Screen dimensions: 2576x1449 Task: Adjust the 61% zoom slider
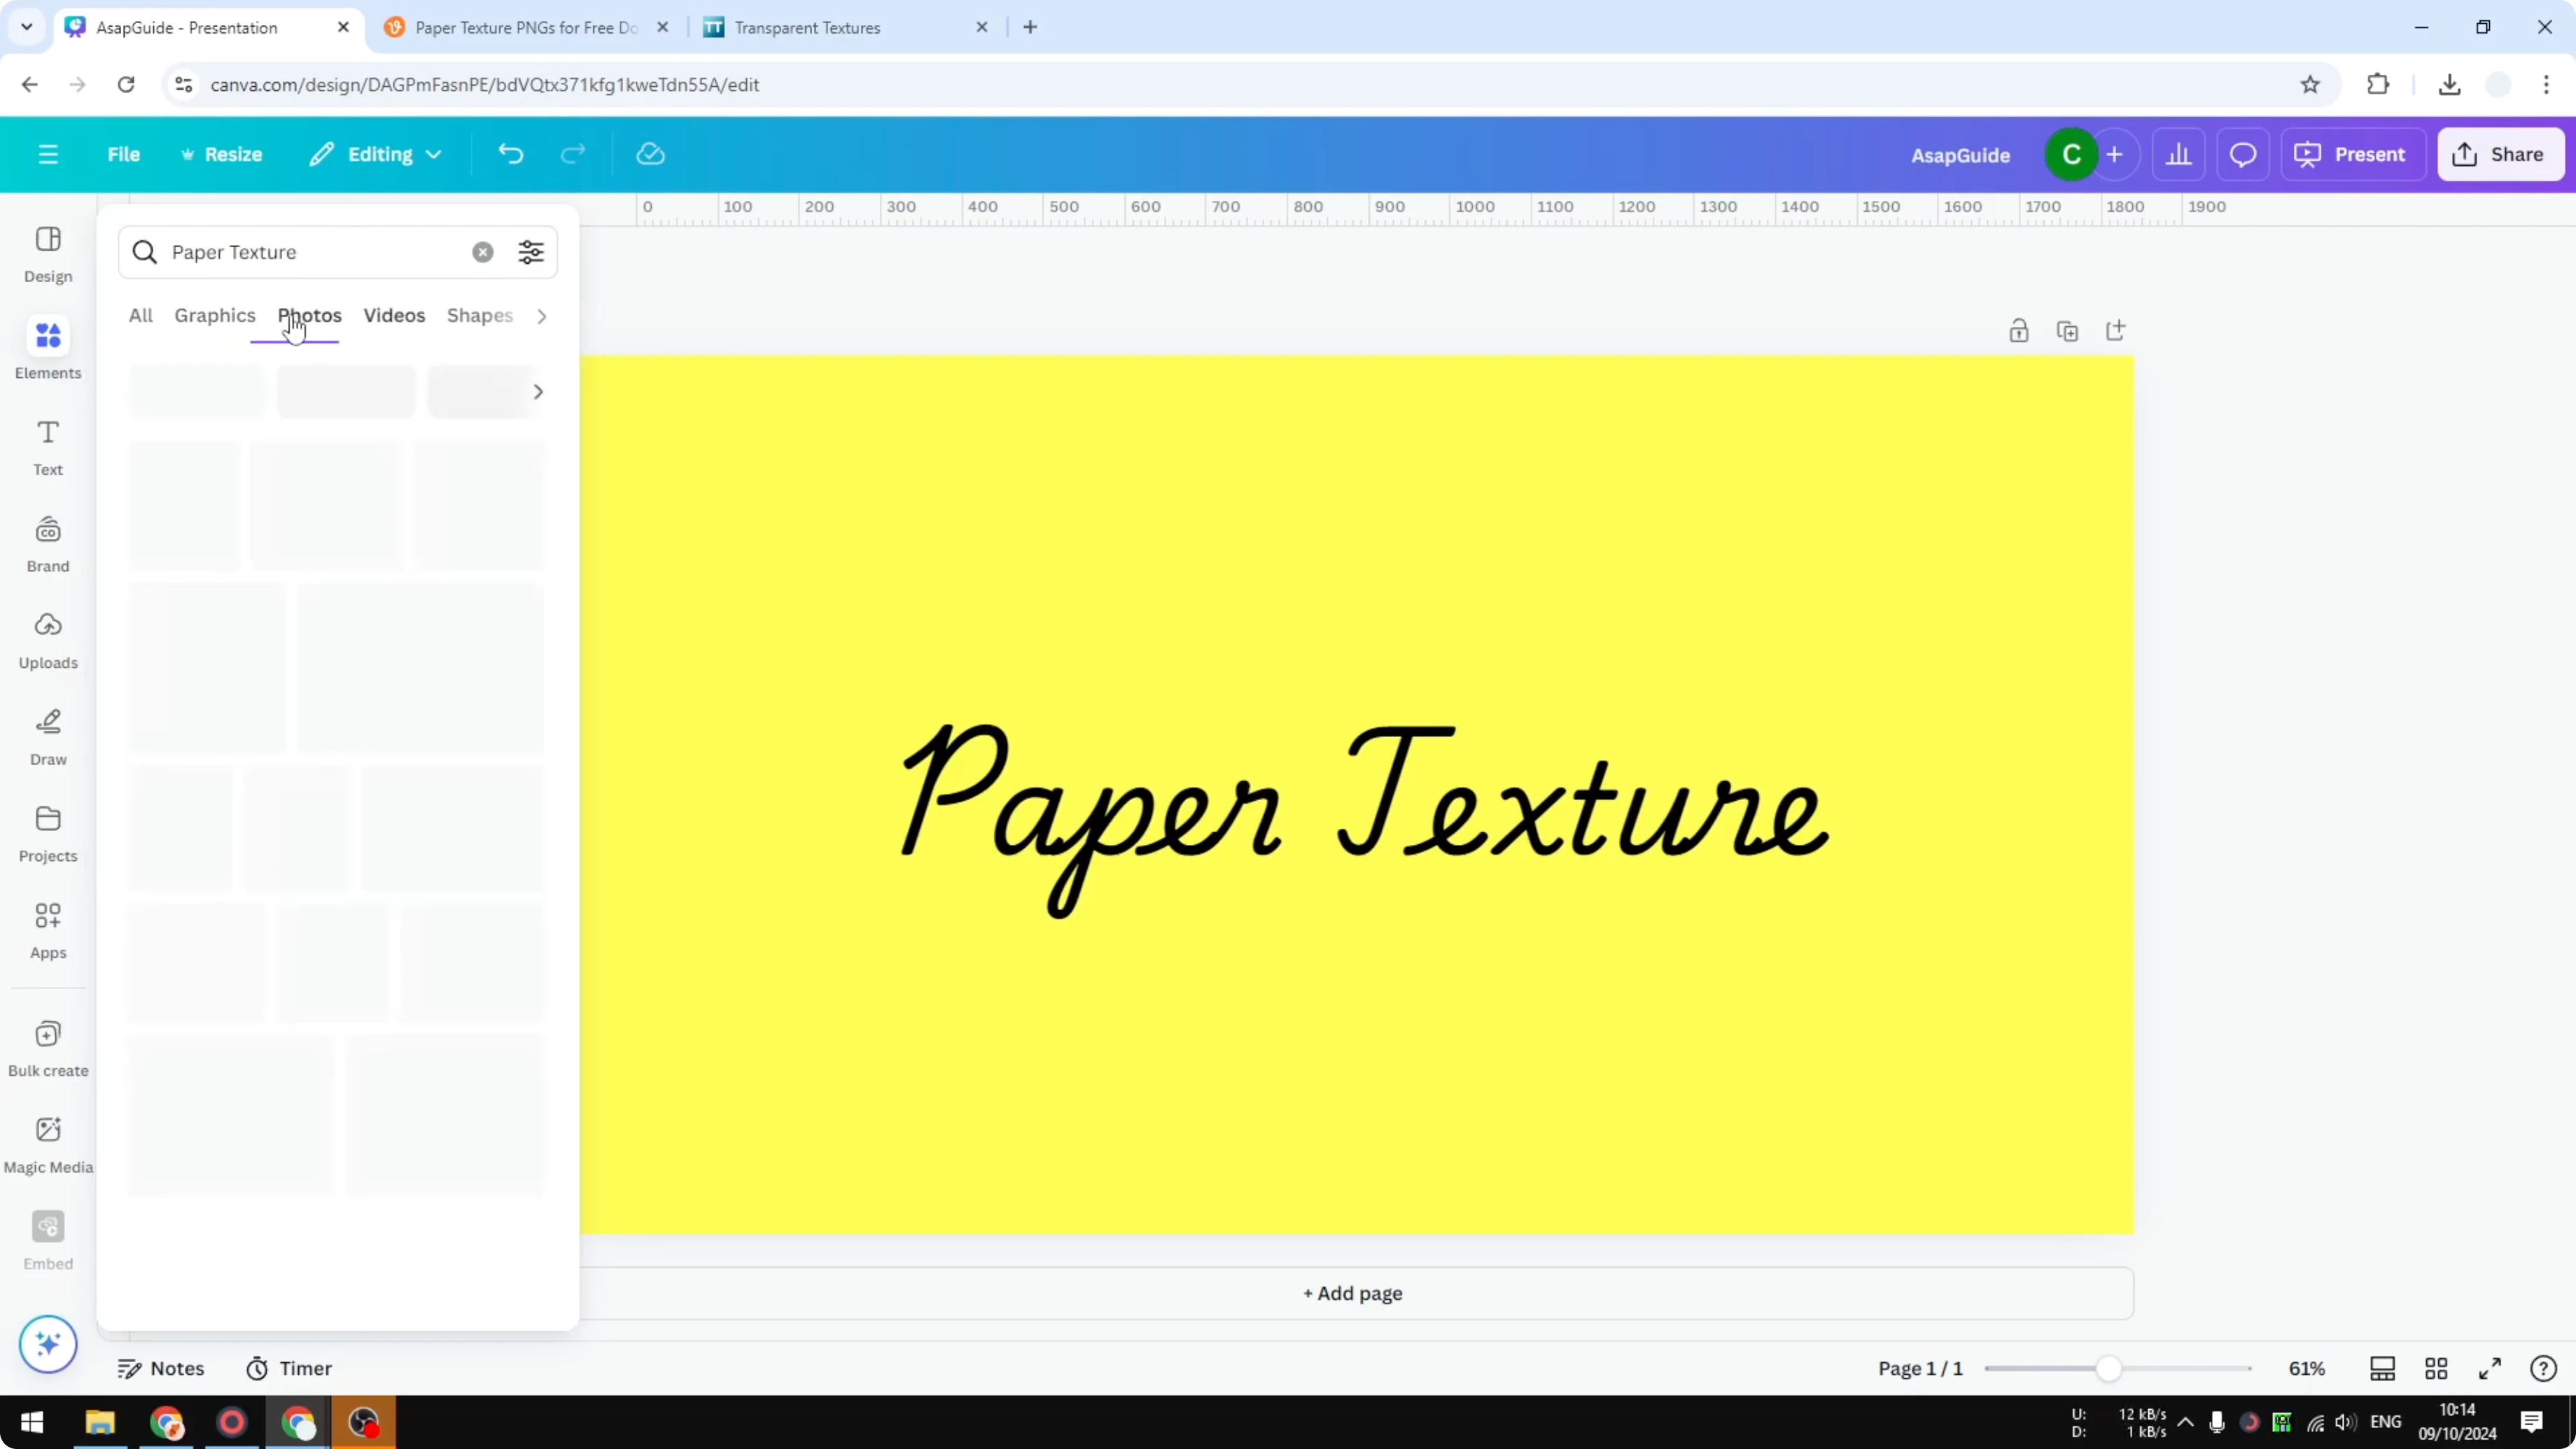click(x=2110, y=1368)
